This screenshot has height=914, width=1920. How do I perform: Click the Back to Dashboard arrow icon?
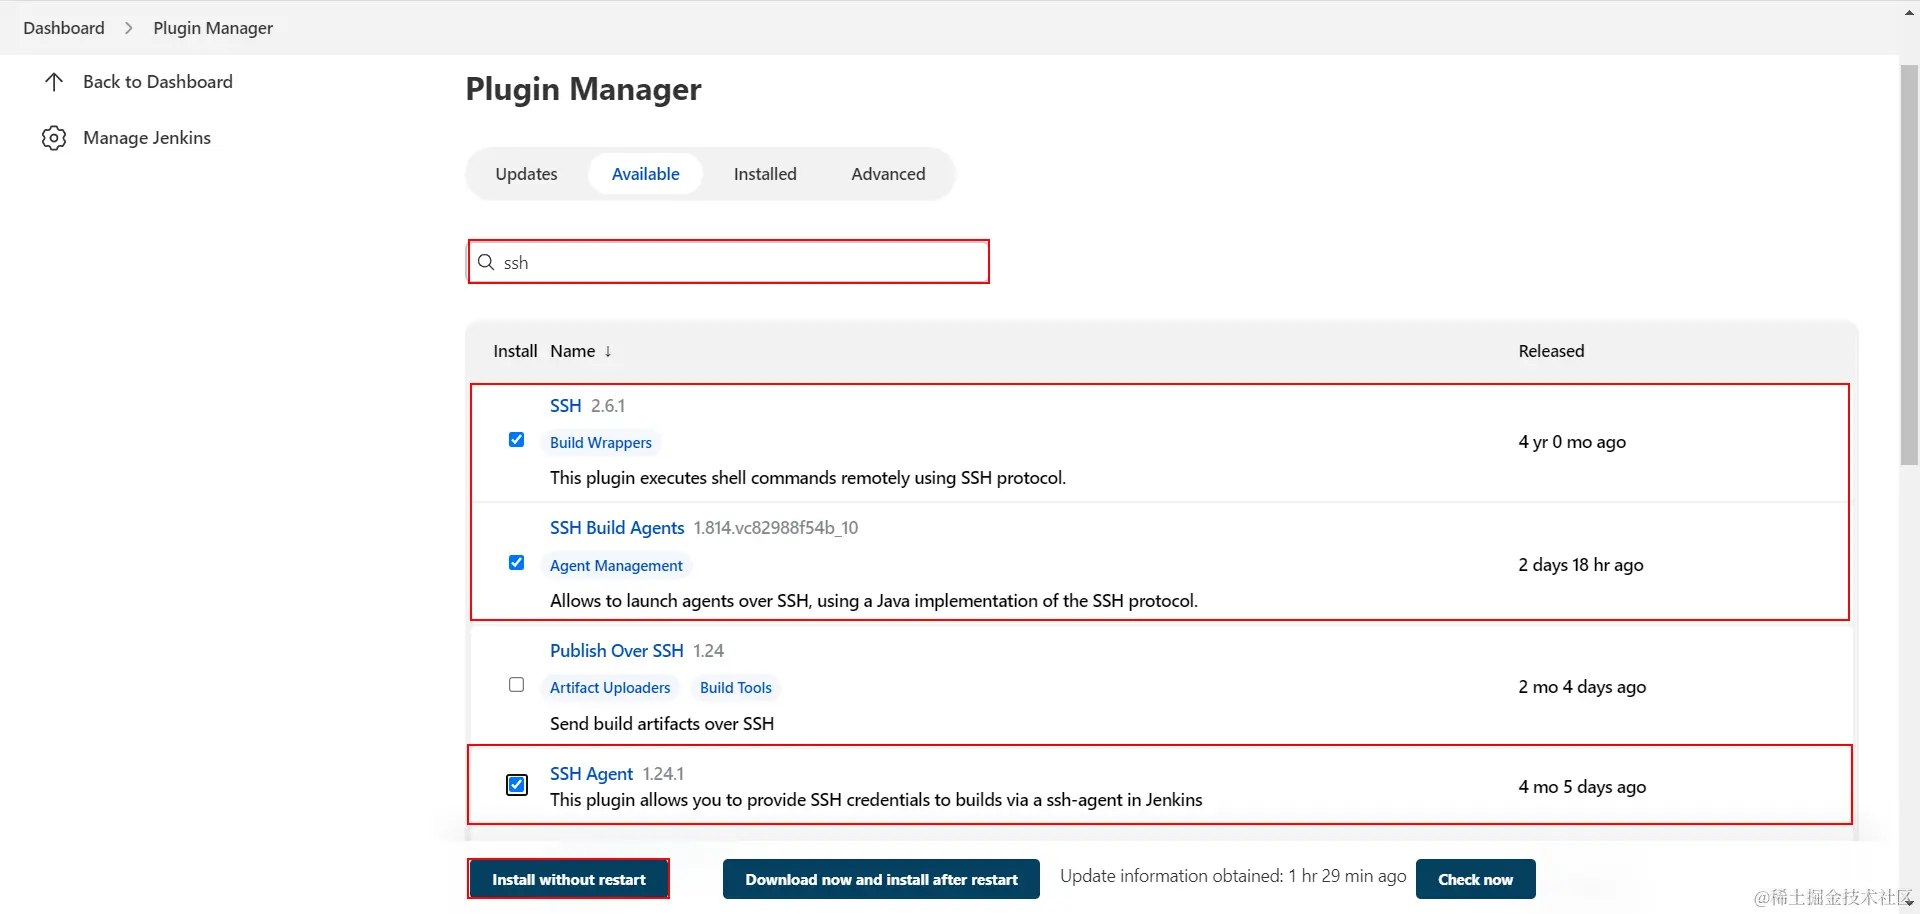click(54, 82)
